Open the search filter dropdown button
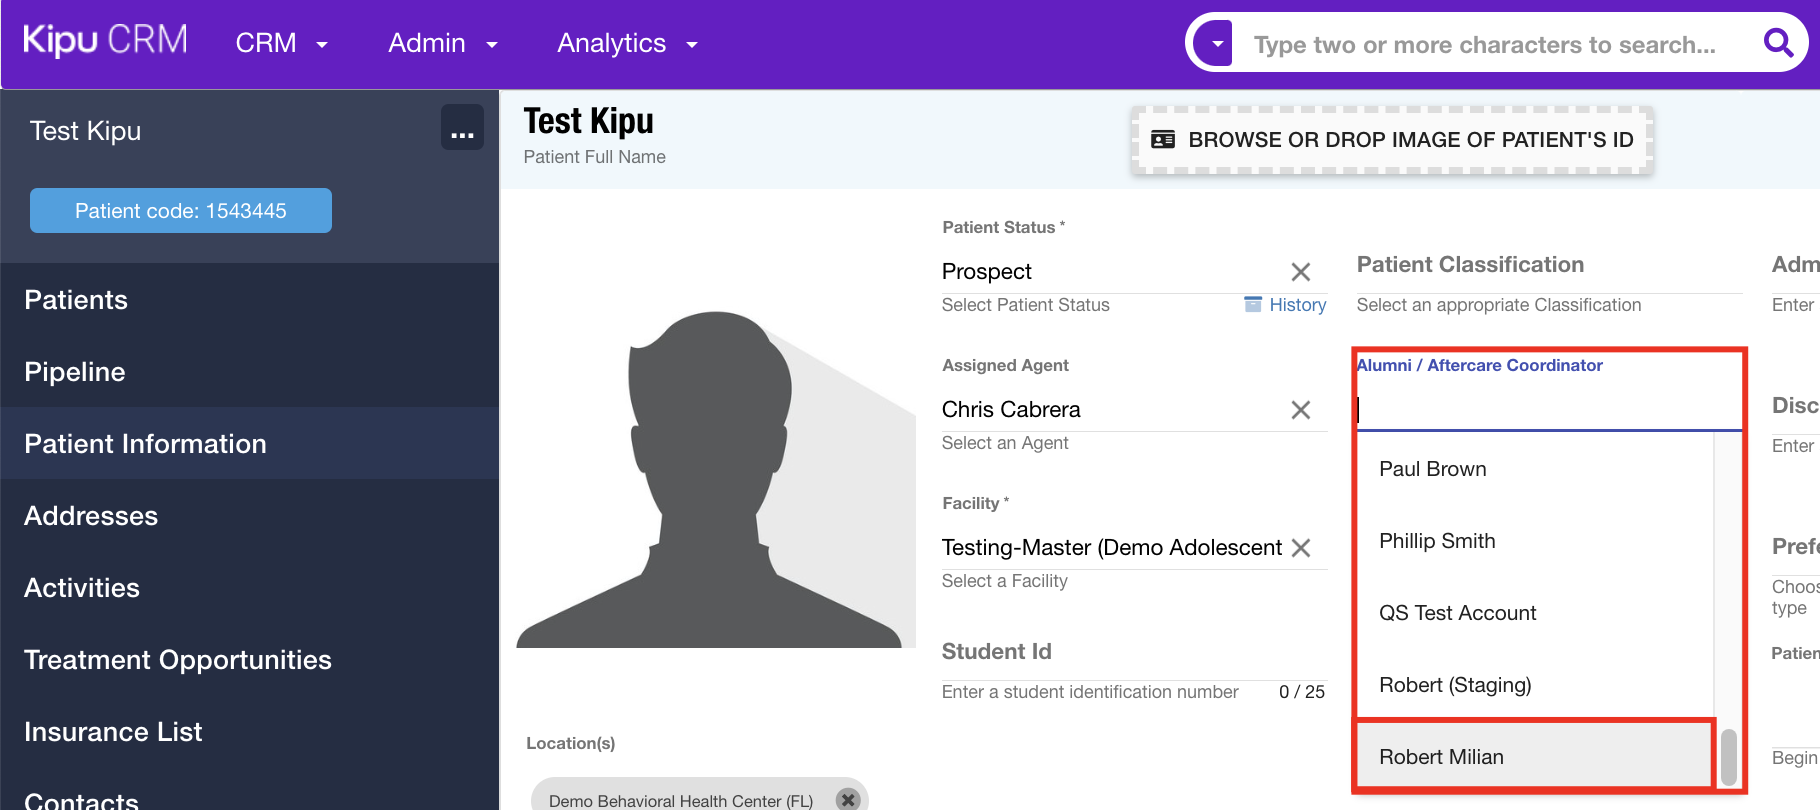The image size is (1820, 810). [1216, 44]
